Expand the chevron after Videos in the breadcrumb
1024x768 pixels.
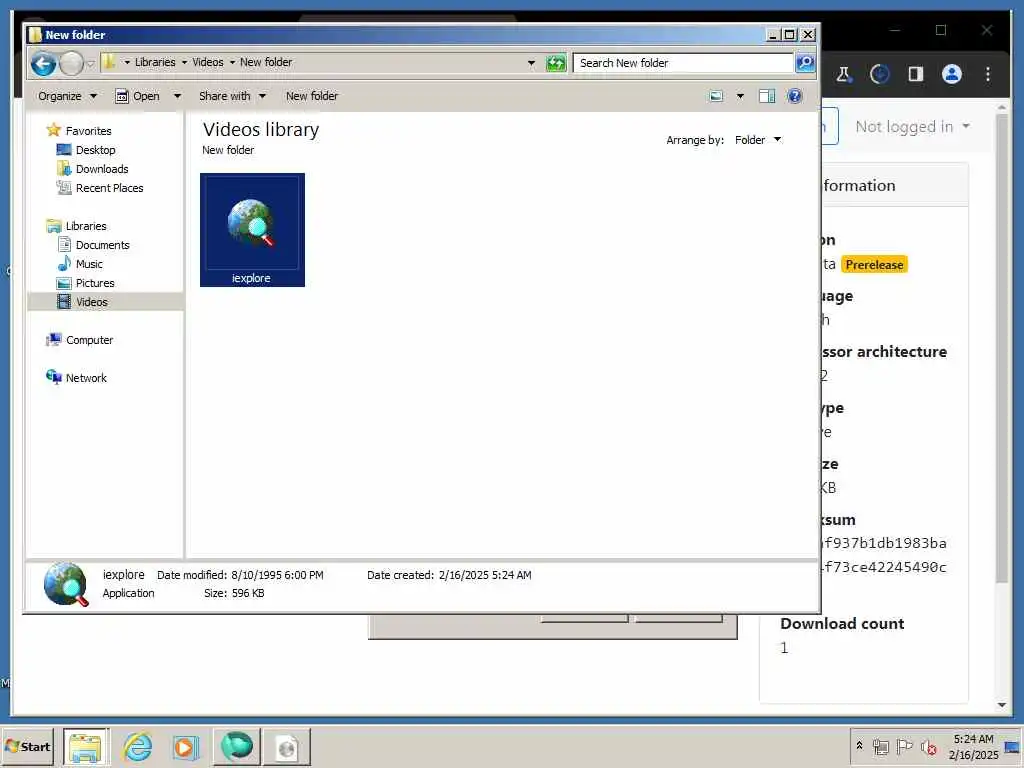[x=232, y=63]
